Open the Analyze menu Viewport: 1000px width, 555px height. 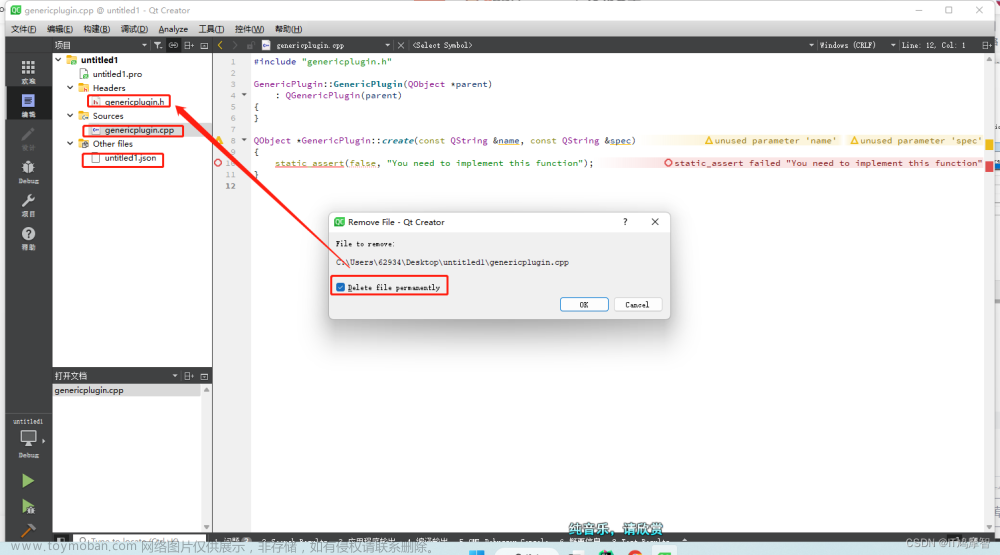pos(173,29)
